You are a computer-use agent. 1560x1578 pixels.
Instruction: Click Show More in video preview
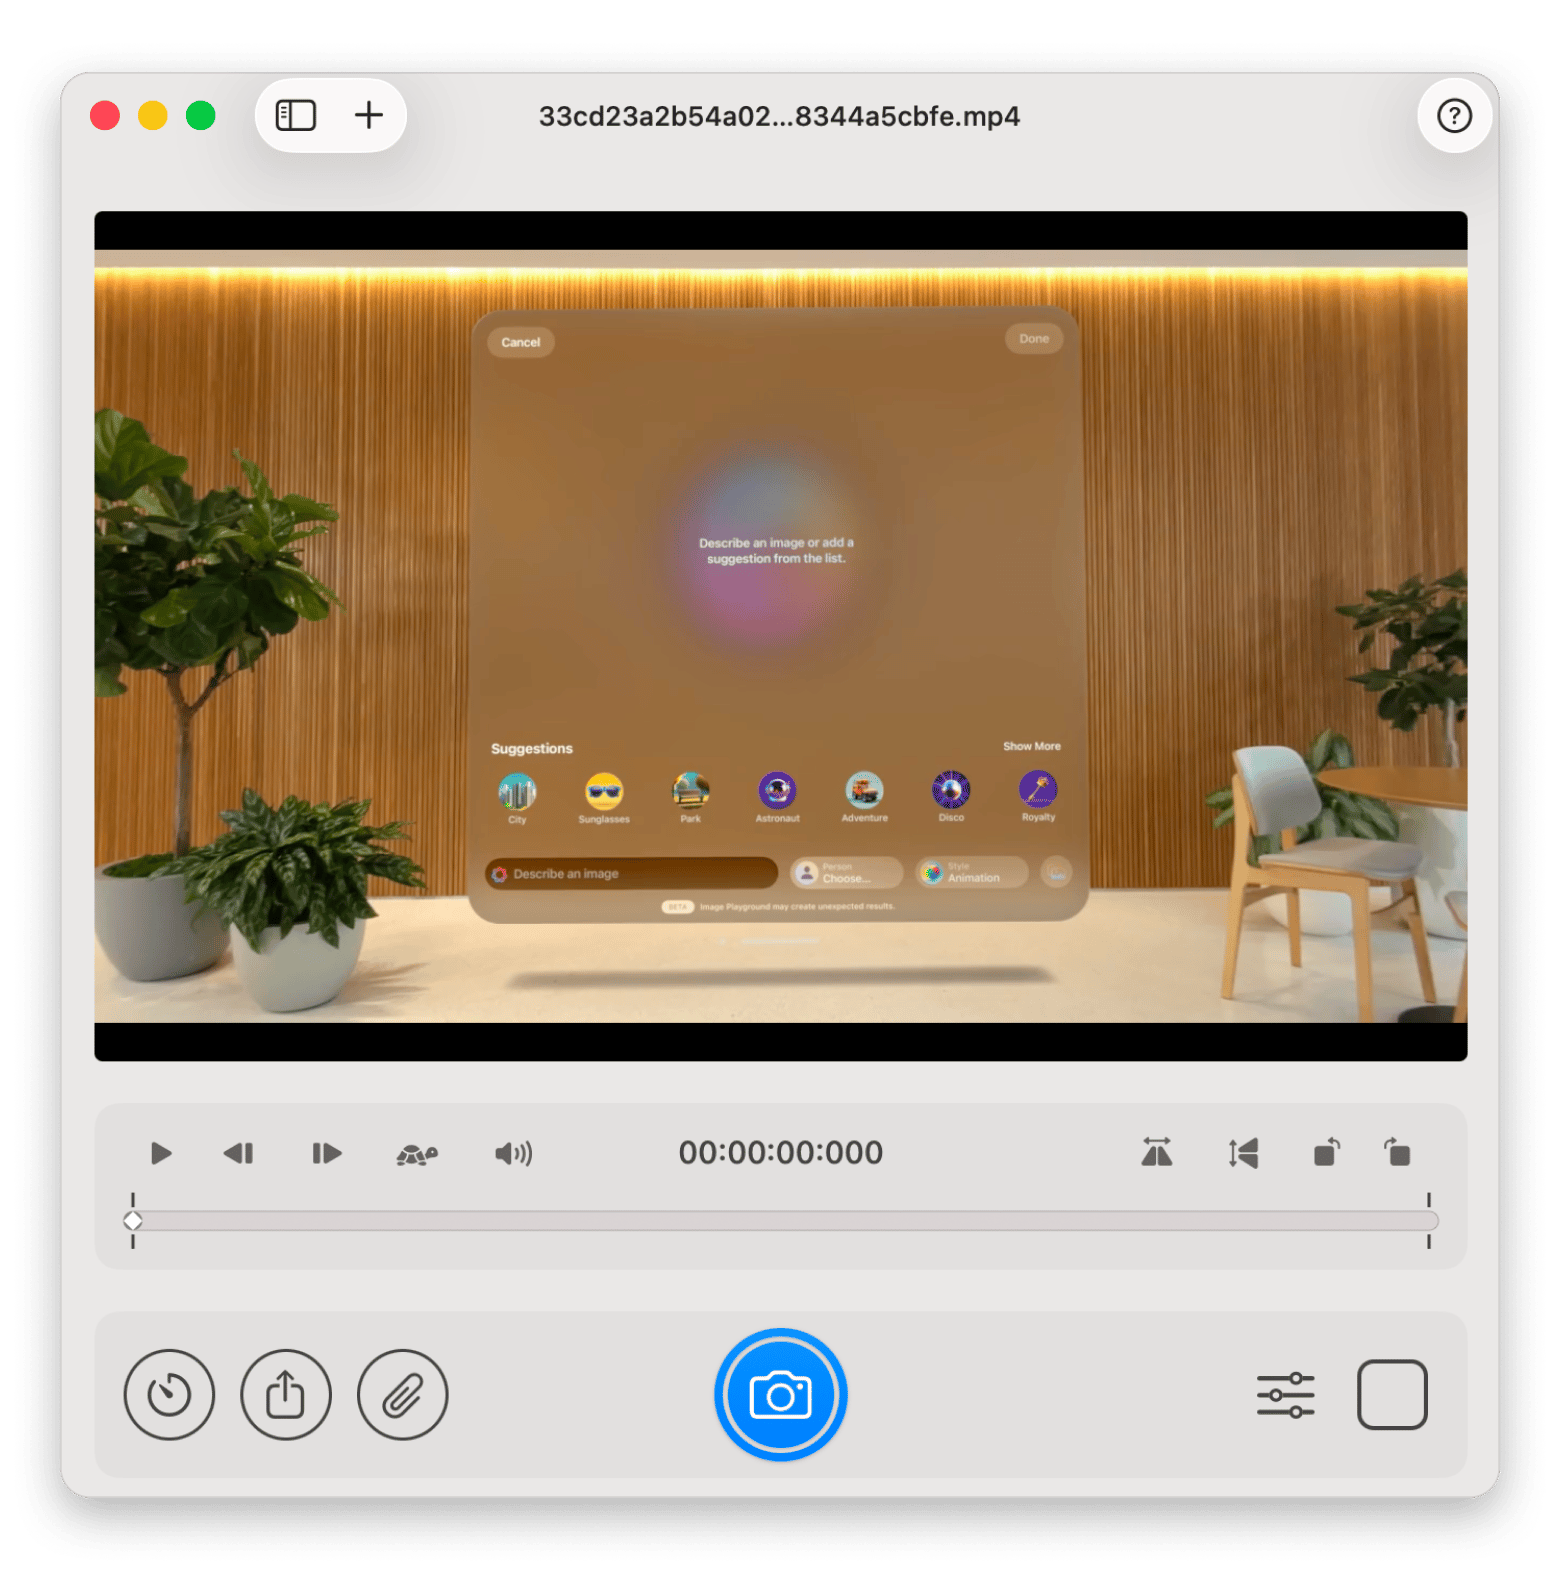pyautogui.click(x=1031, y=746)
